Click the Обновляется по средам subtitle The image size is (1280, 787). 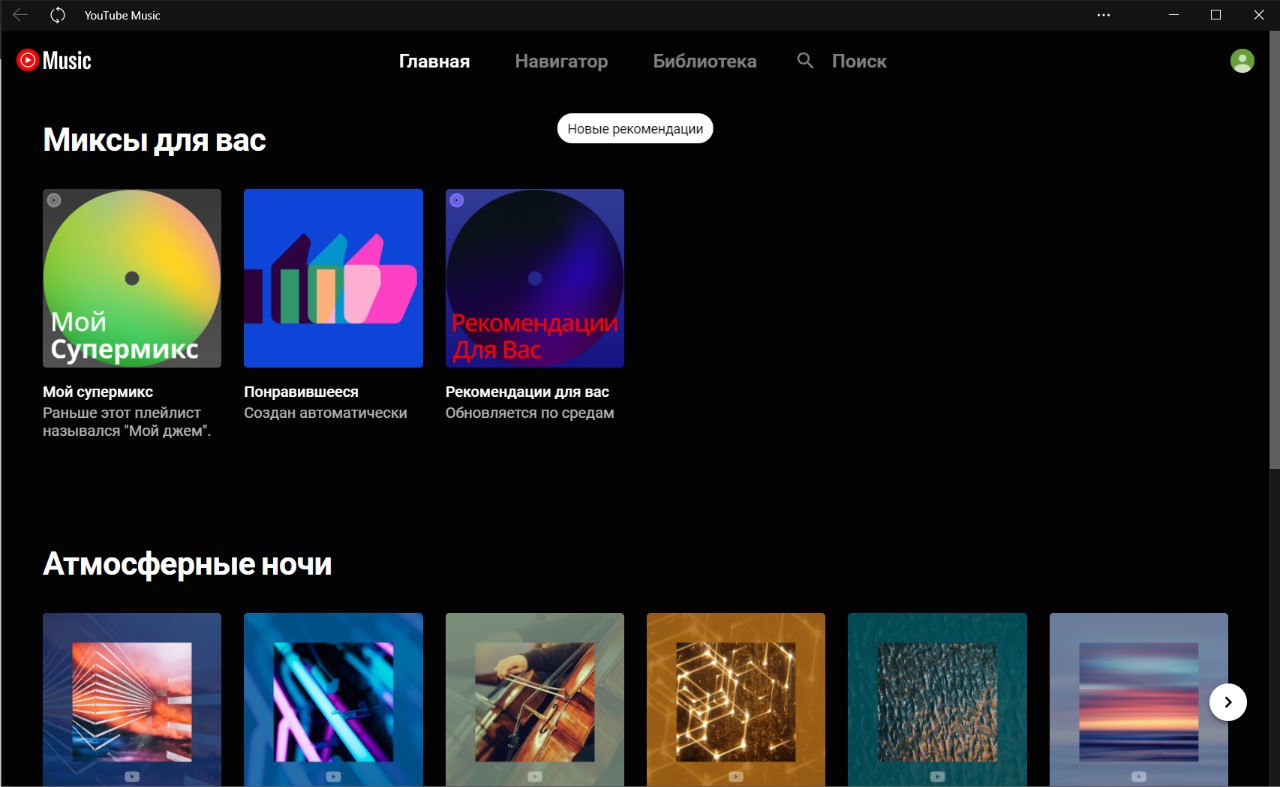point(530,413)
